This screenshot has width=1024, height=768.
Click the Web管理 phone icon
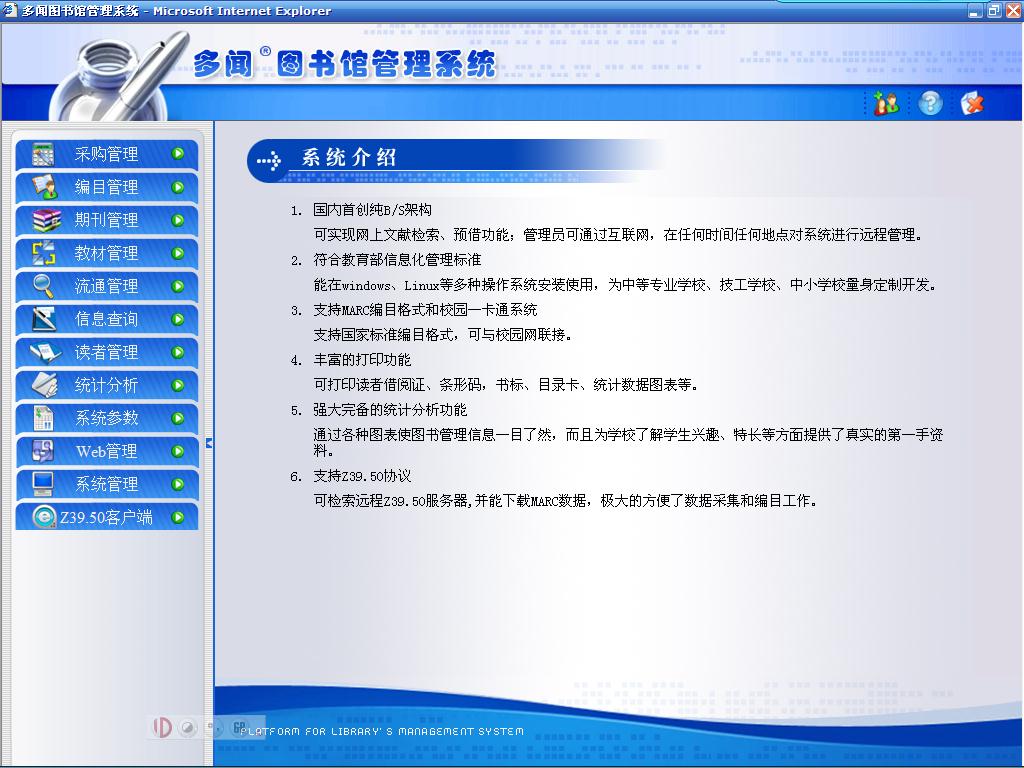(44, 451)
